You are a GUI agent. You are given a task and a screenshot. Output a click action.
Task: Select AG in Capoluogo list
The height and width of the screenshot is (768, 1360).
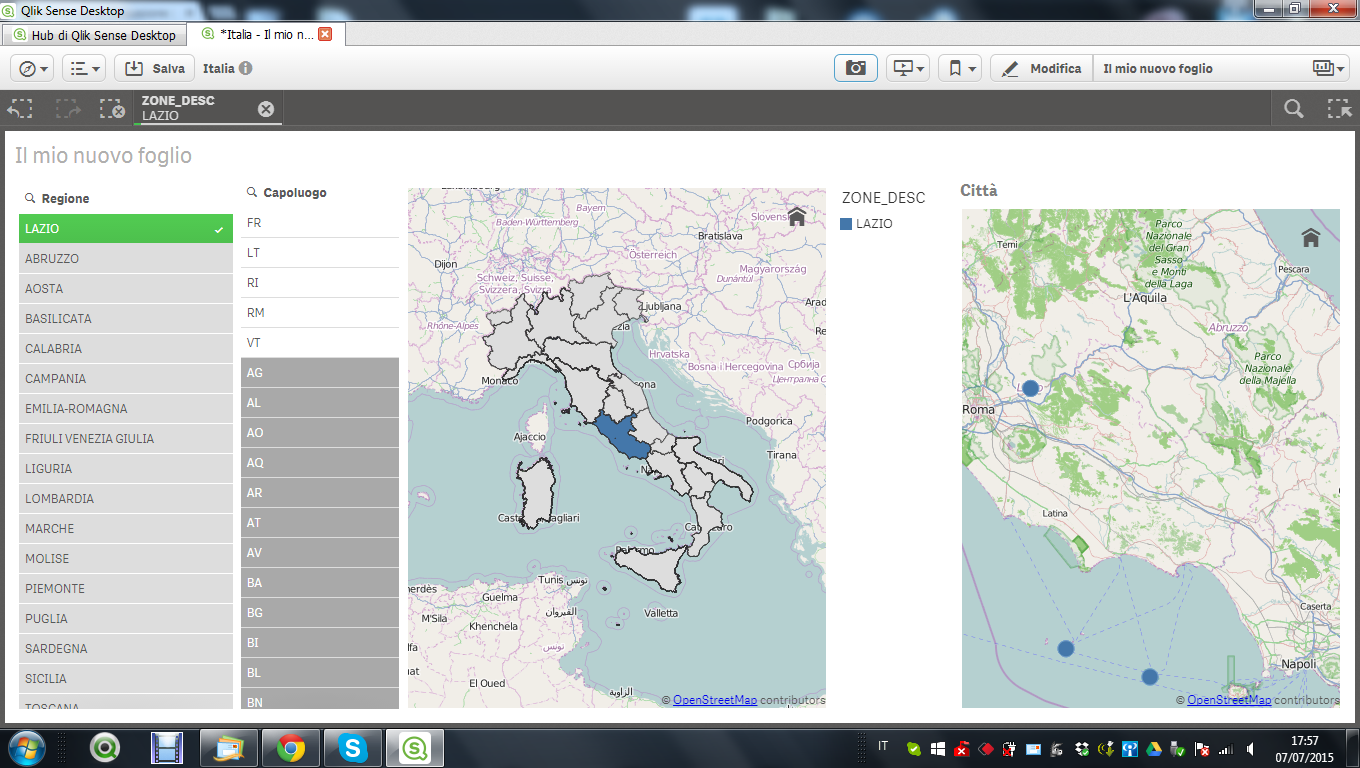coord(320,373)
